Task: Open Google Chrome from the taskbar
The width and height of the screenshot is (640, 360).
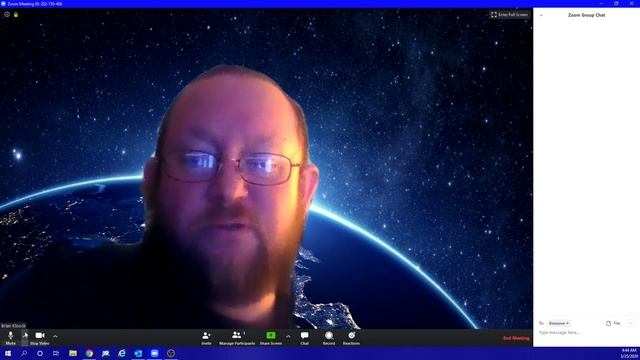Action: click(x=89, y=353)
